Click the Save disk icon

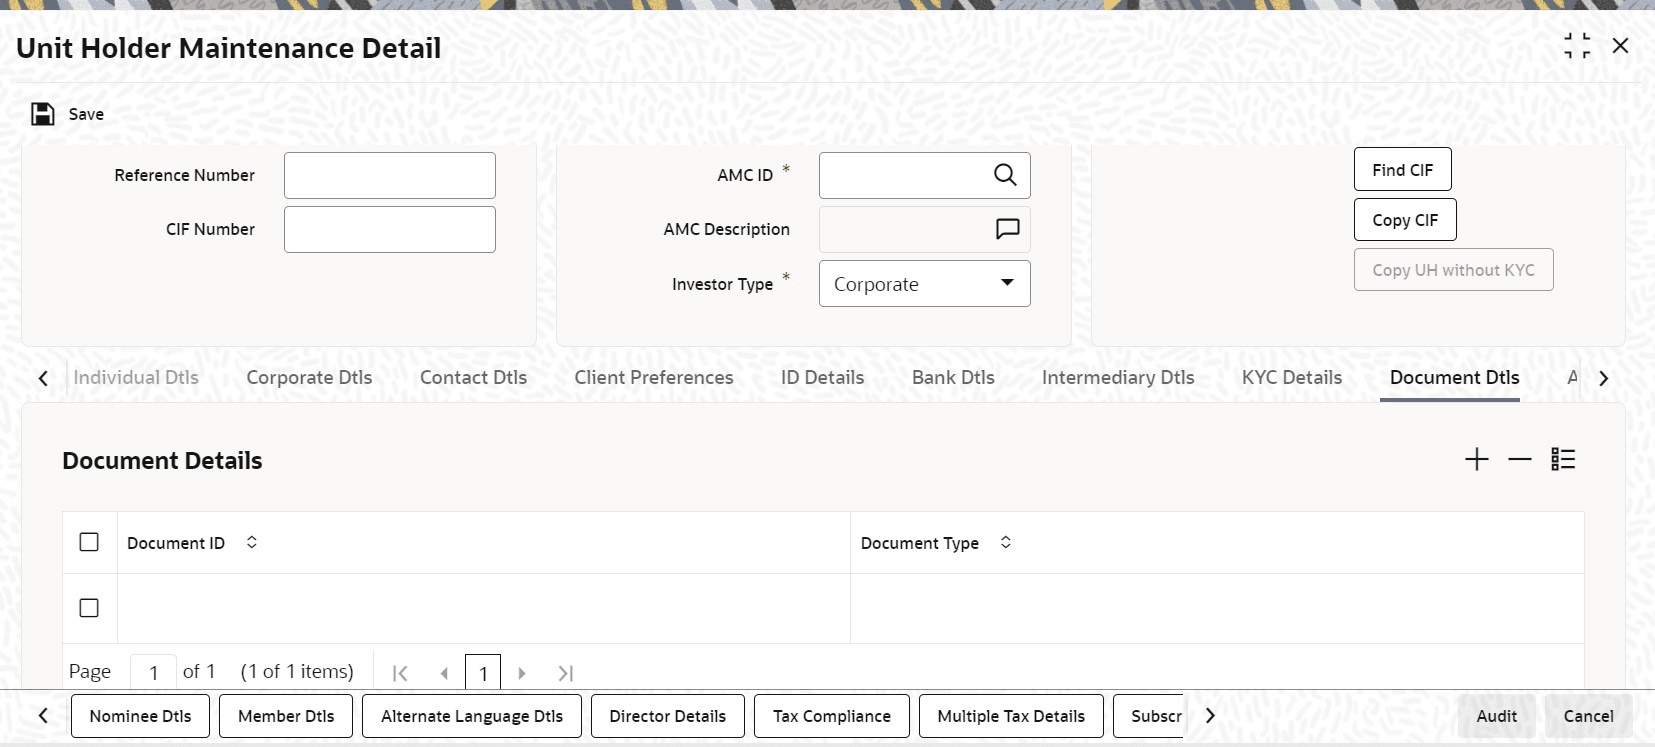tap(42, 114)
